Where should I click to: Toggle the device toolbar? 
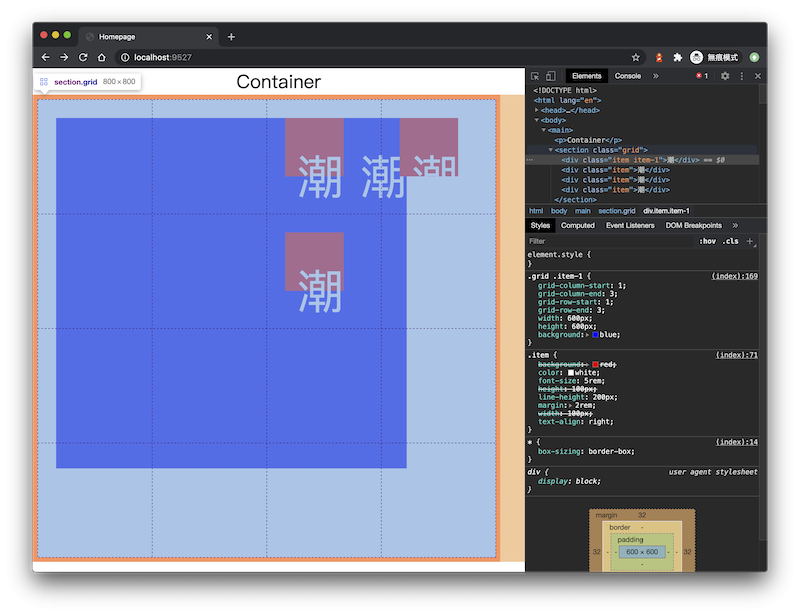pos(551,76)
